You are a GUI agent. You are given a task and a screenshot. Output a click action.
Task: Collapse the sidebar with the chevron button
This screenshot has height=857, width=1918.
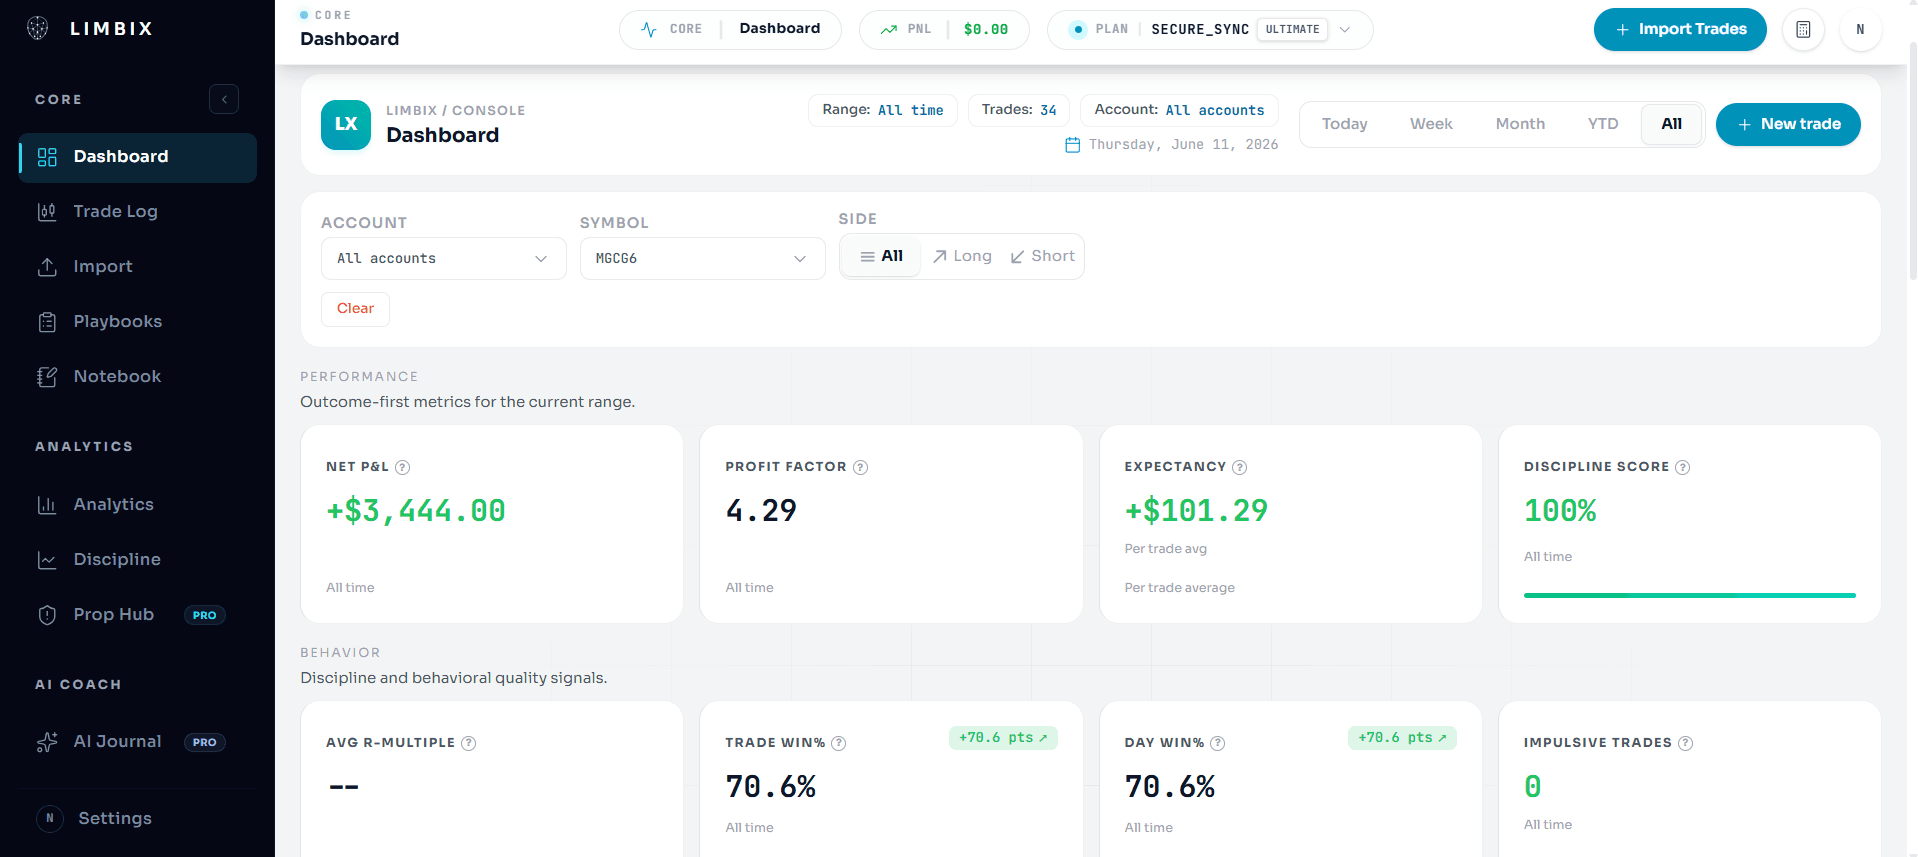224,99
